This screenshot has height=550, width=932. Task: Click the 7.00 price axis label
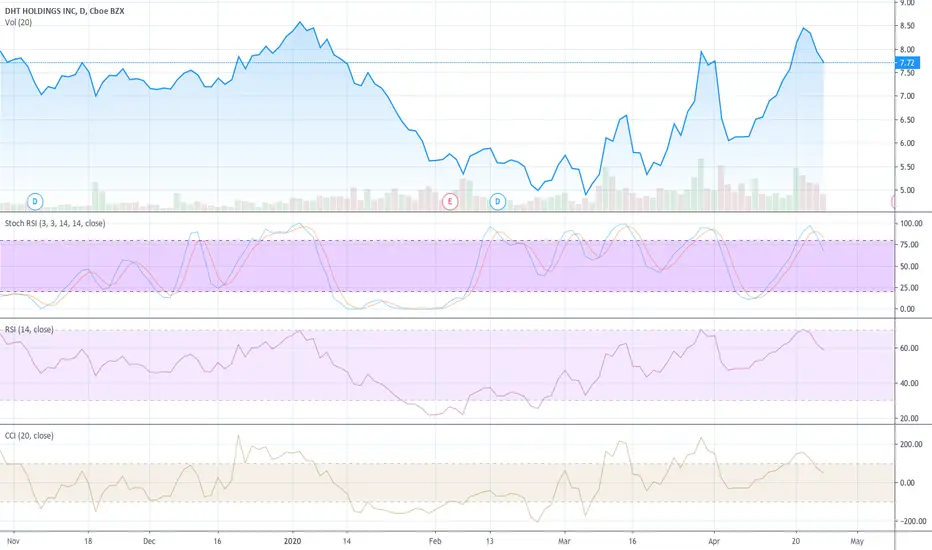[907, 96]
